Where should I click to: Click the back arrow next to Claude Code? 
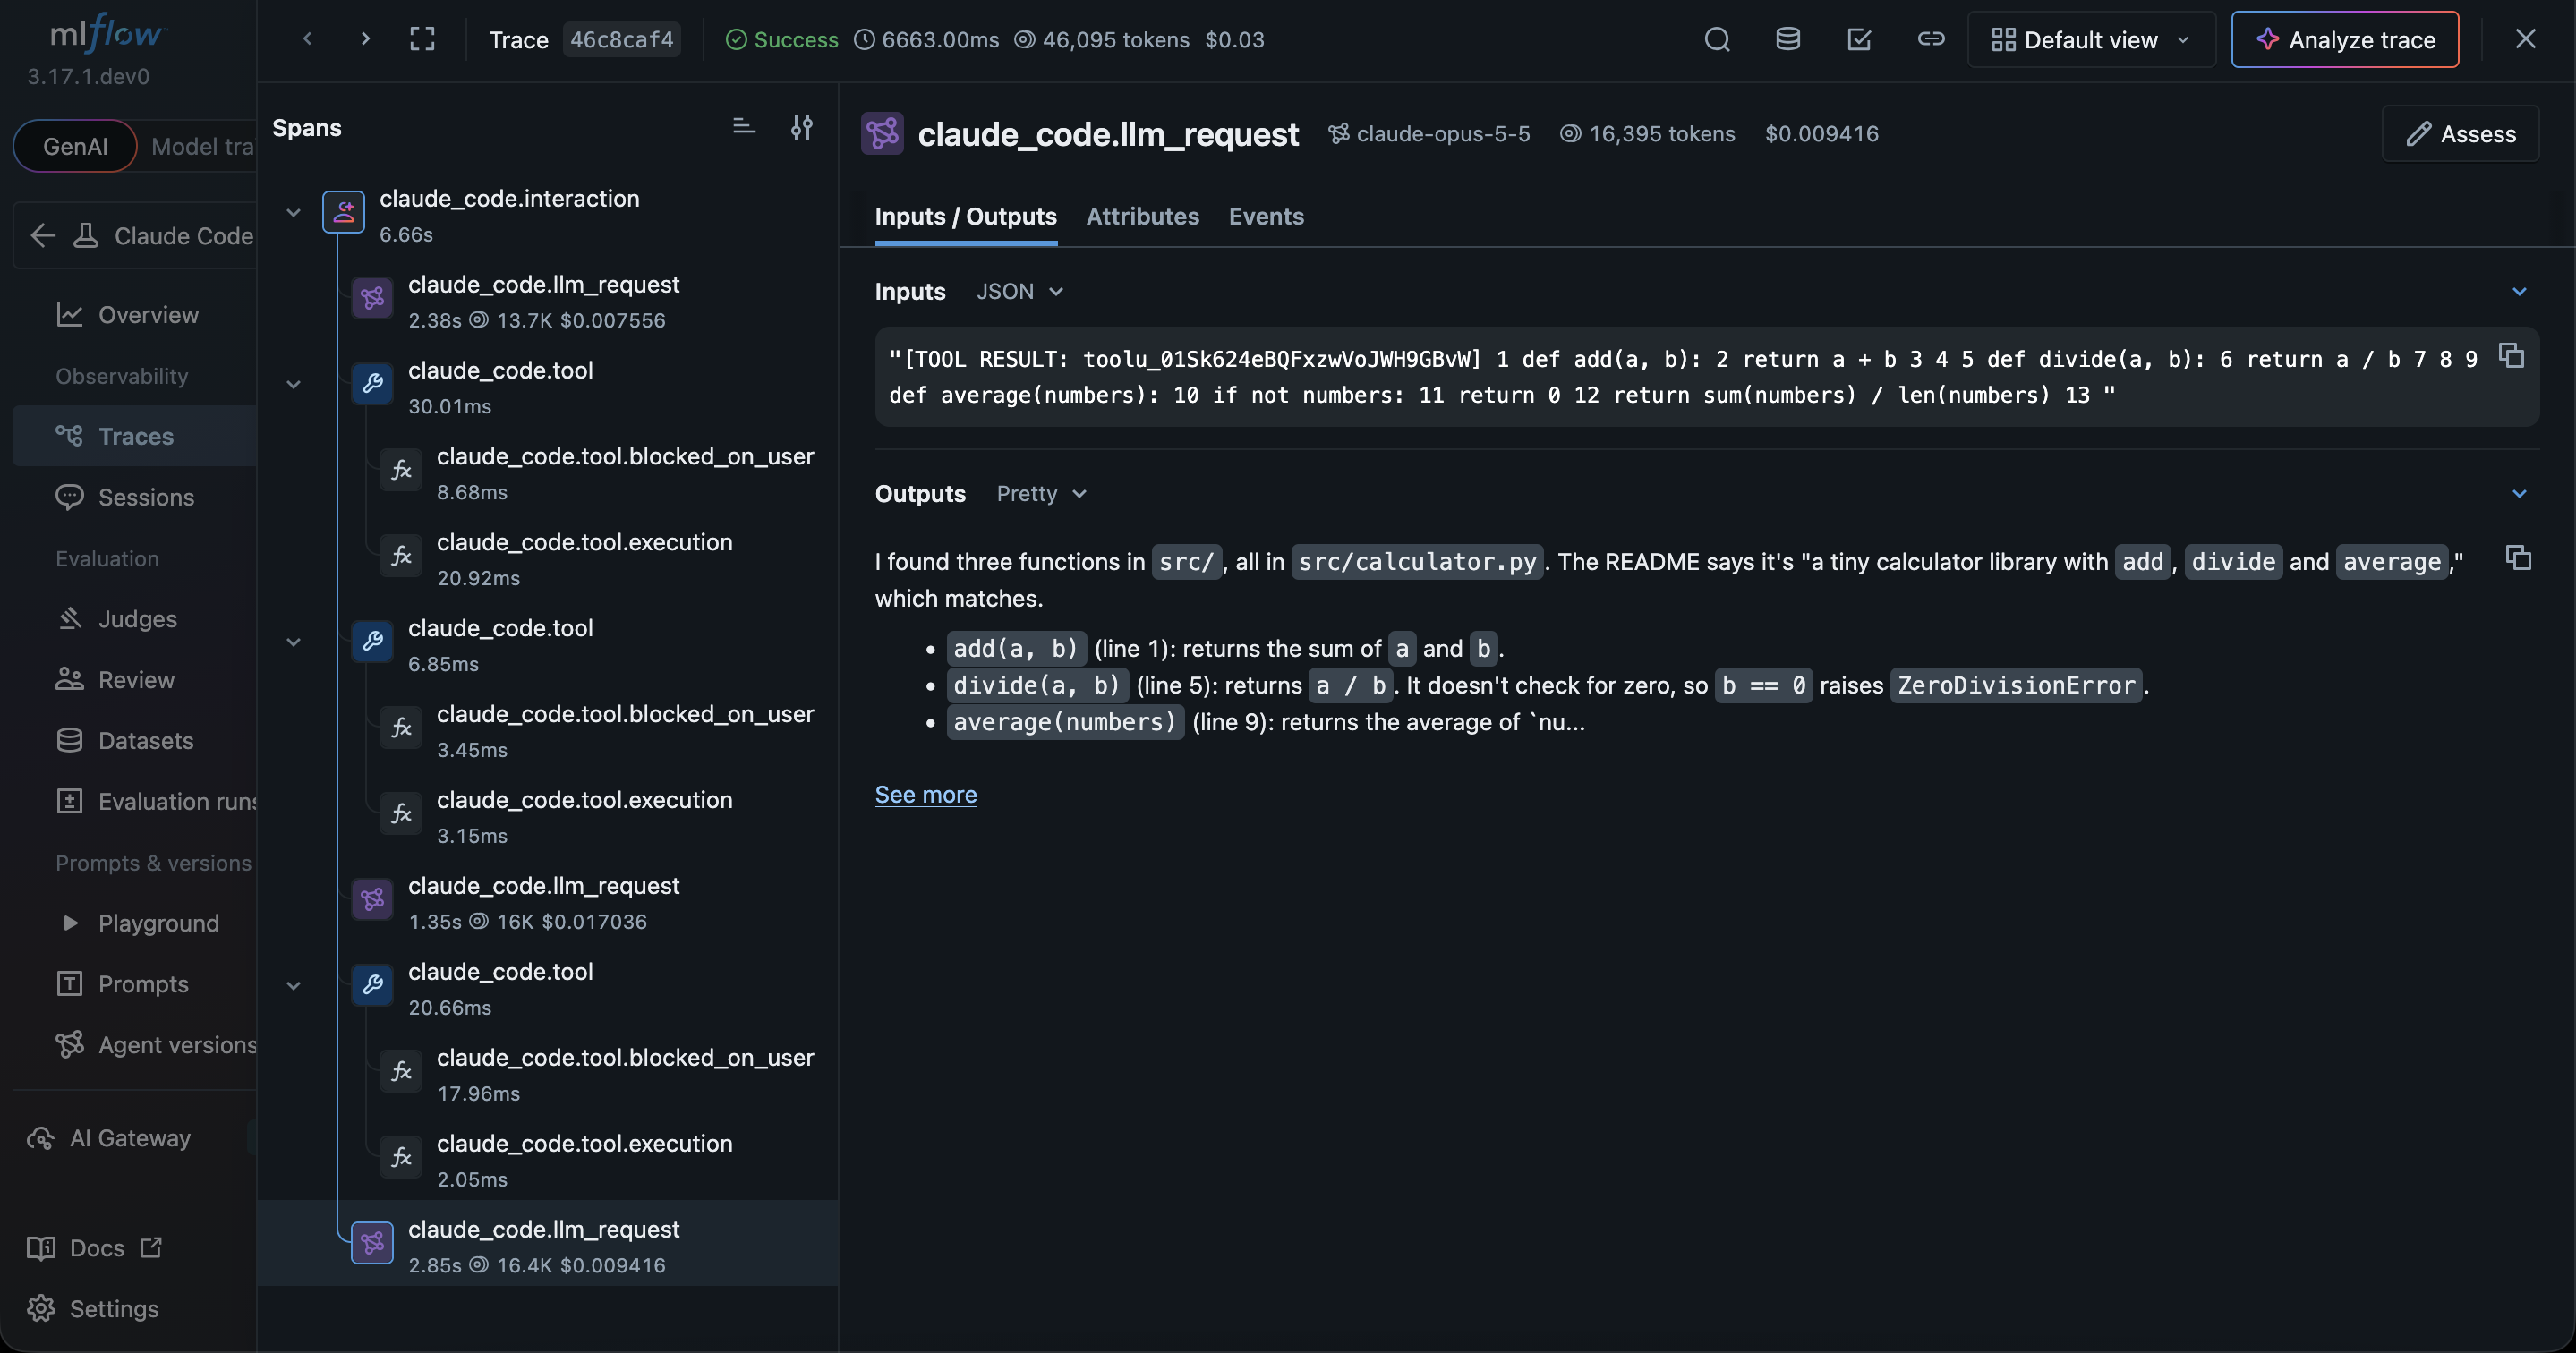[42, 236]
